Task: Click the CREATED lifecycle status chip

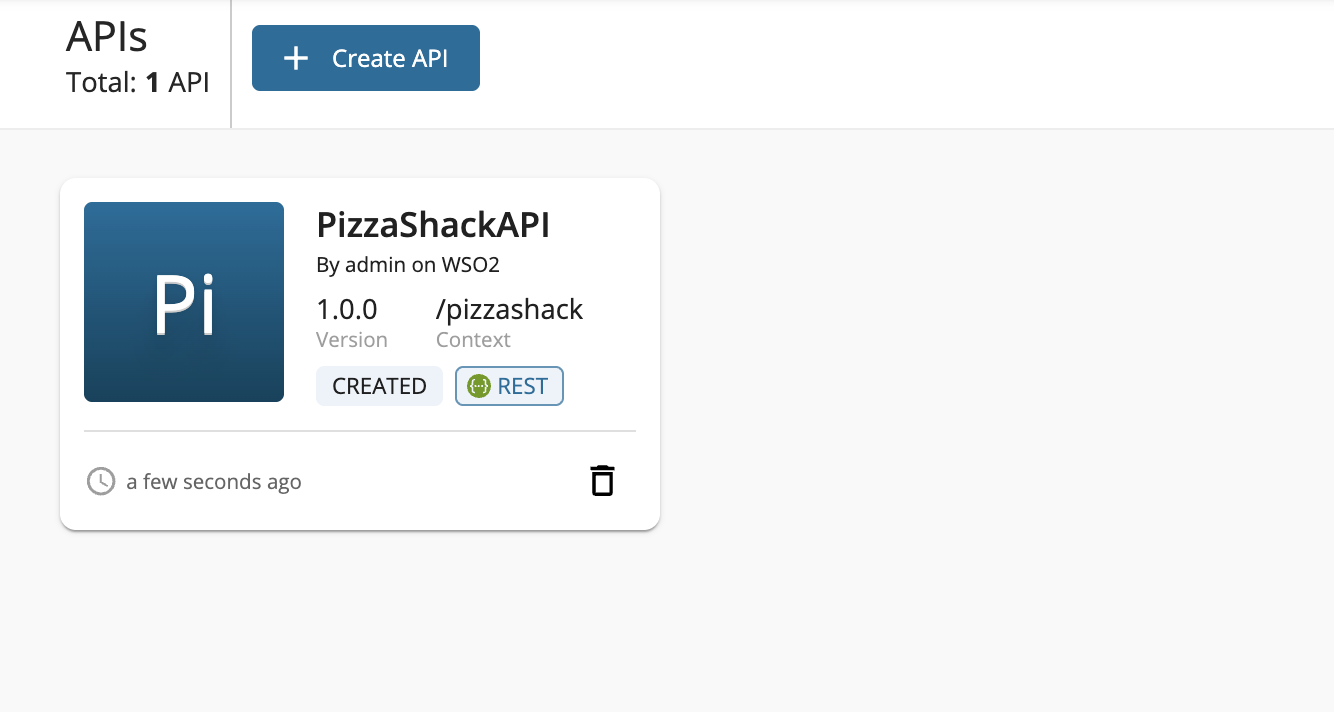Action: pos(379,386)
